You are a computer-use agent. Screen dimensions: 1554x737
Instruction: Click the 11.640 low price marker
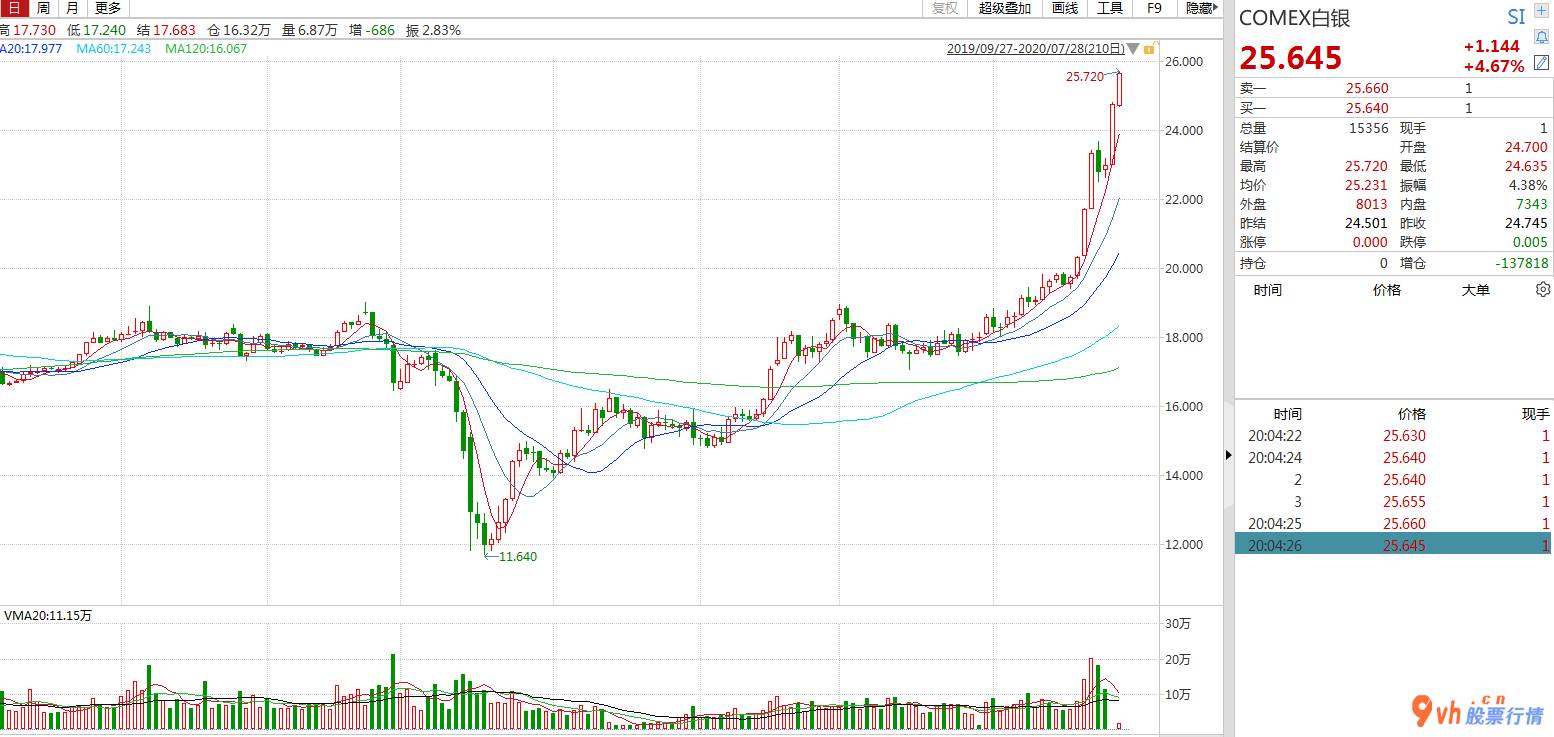tap(518, 556)
